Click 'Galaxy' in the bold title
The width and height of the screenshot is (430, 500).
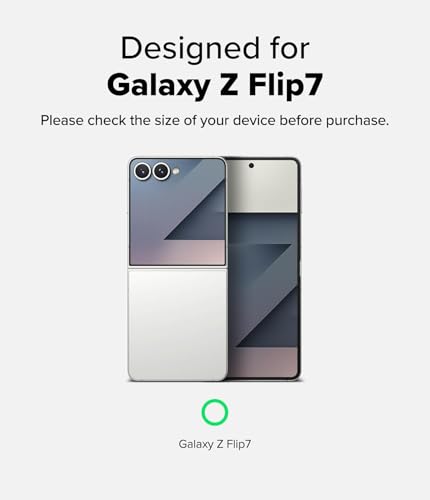[x=158, y=85]
